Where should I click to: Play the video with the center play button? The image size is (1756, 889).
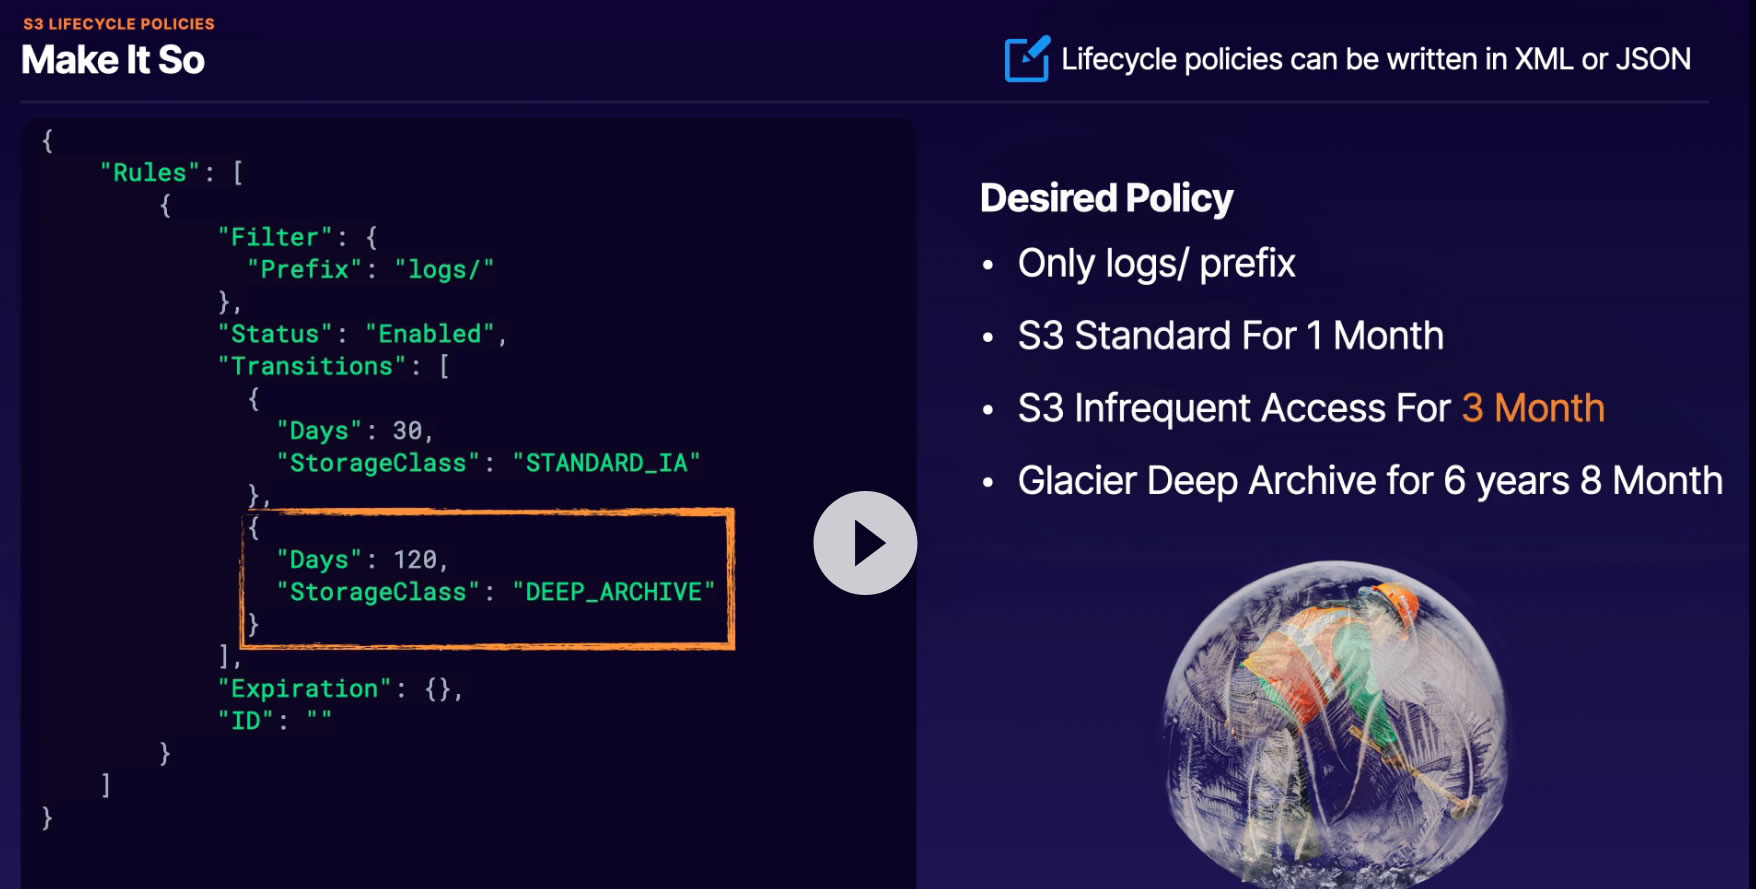tap(865, 543)
